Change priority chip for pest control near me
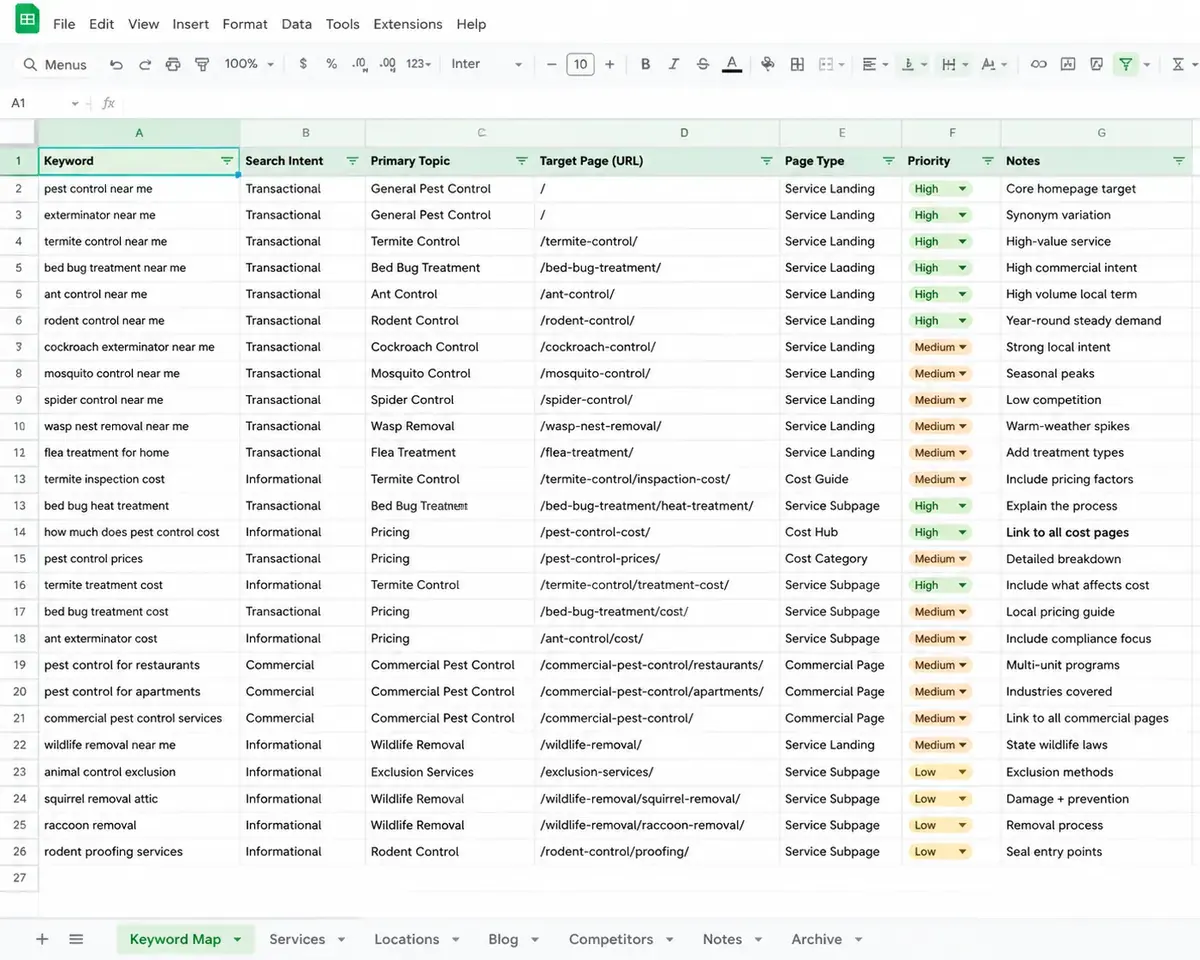This screenshot has width=1200, height=960. (x=939, y=188)
